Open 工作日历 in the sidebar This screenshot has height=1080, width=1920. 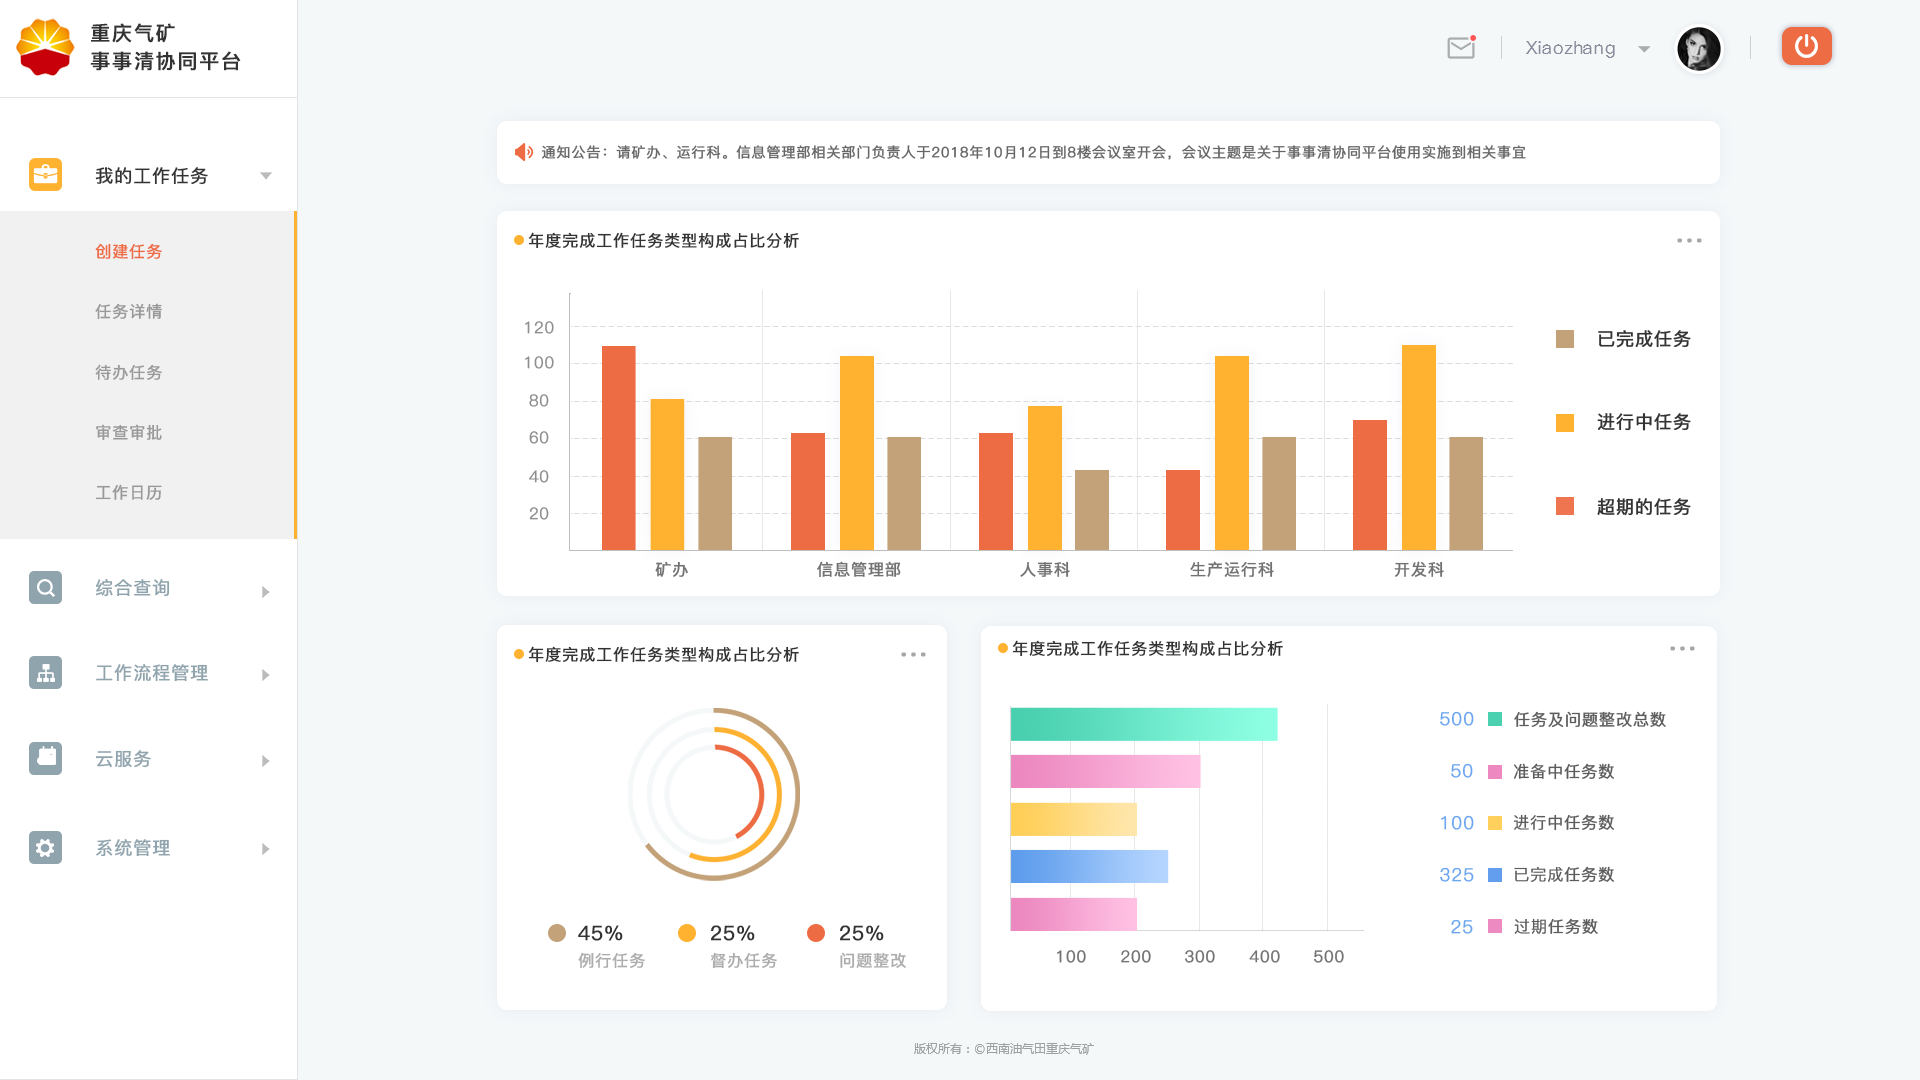[x=128, y=492]
